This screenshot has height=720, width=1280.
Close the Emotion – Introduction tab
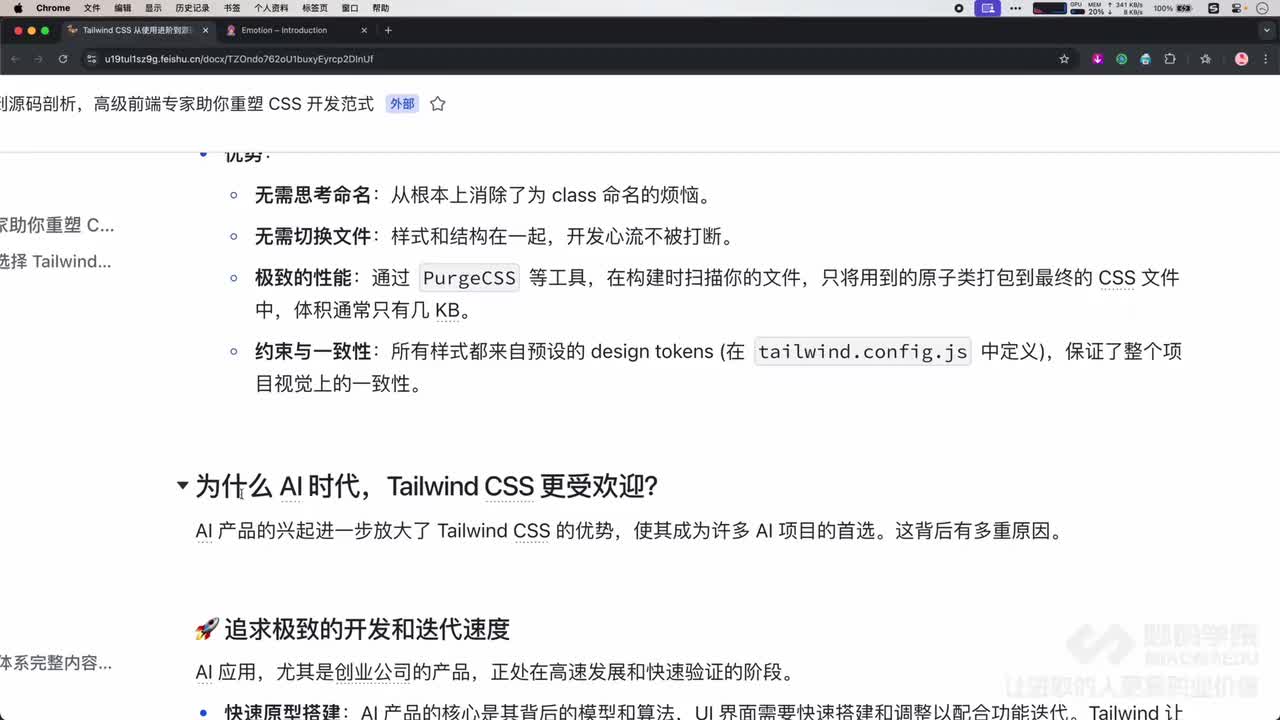click(366, 30)
